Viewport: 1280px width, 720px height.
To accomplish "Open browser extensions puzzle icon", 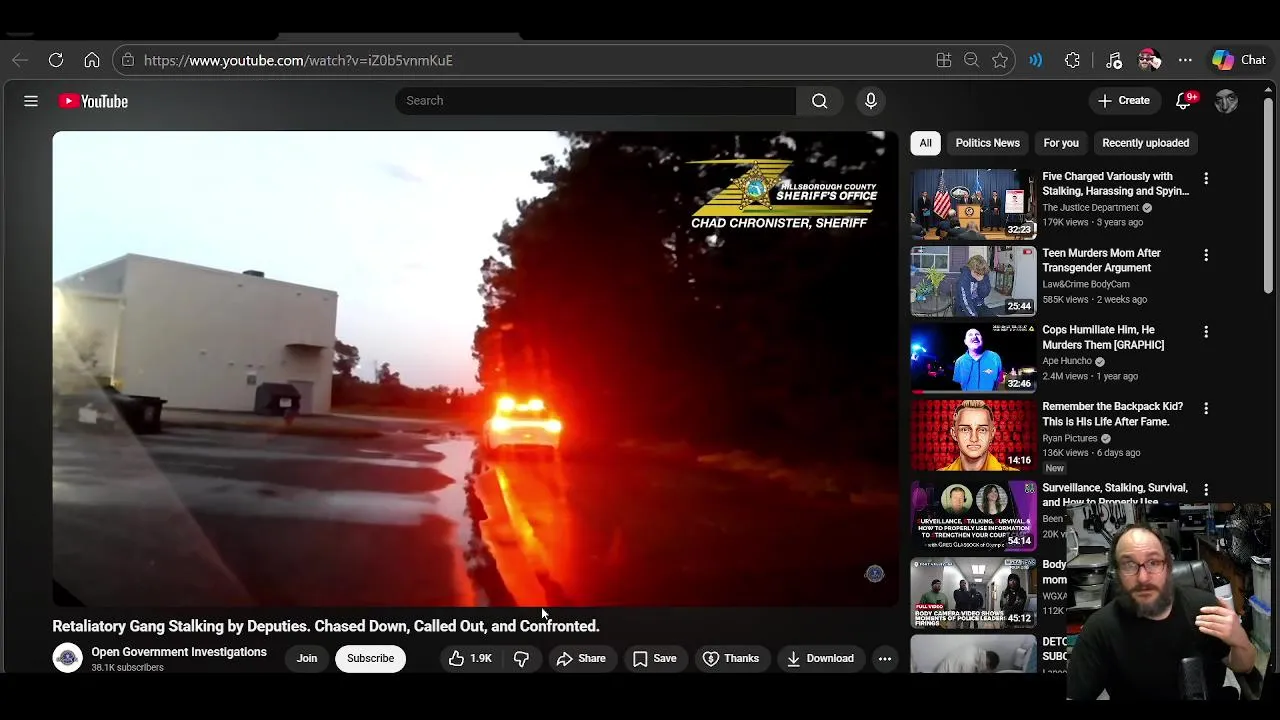I will tap(1072, 60).
